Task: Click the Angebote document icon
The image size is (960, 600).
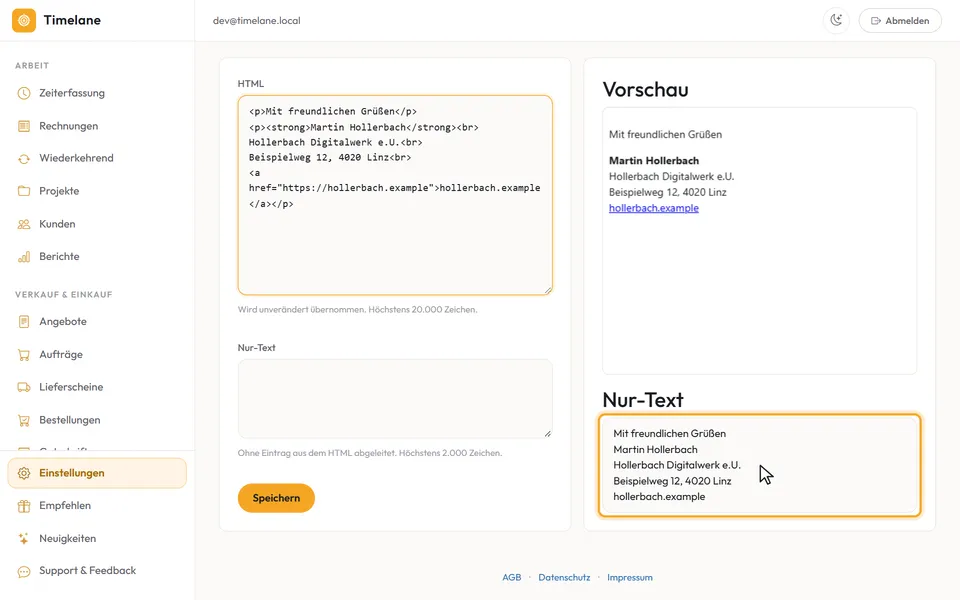Action: [x=24, y=321]
